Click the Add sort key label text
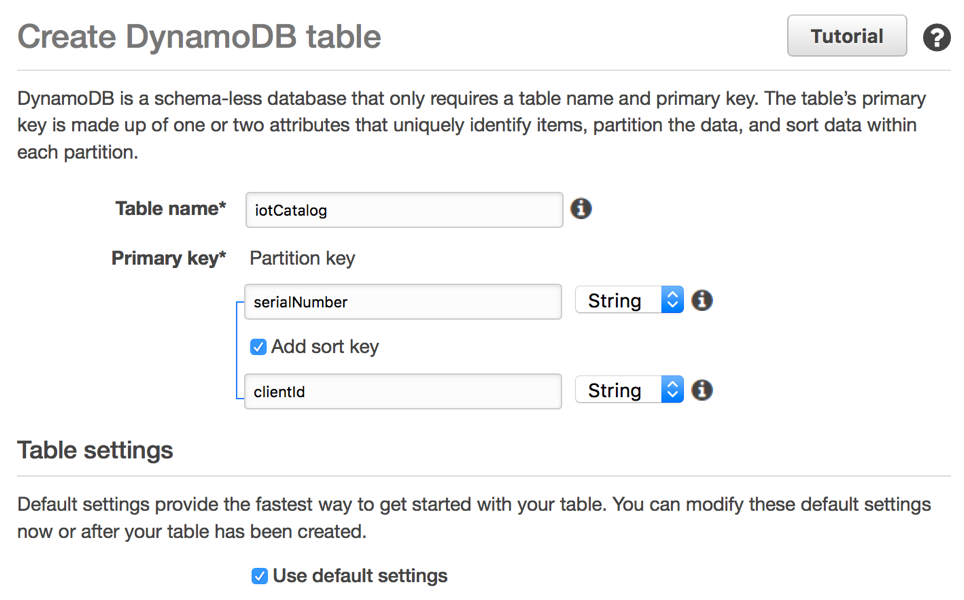Screen dimensions: 964x600 (325, 347)
